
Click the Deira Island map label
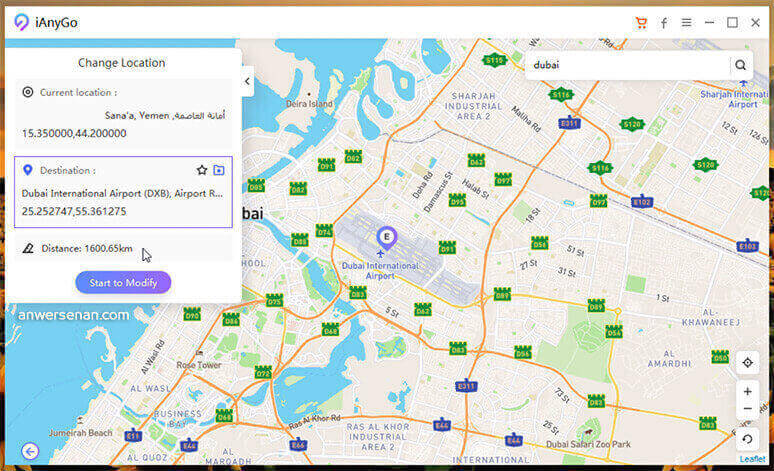pos(310,104)
